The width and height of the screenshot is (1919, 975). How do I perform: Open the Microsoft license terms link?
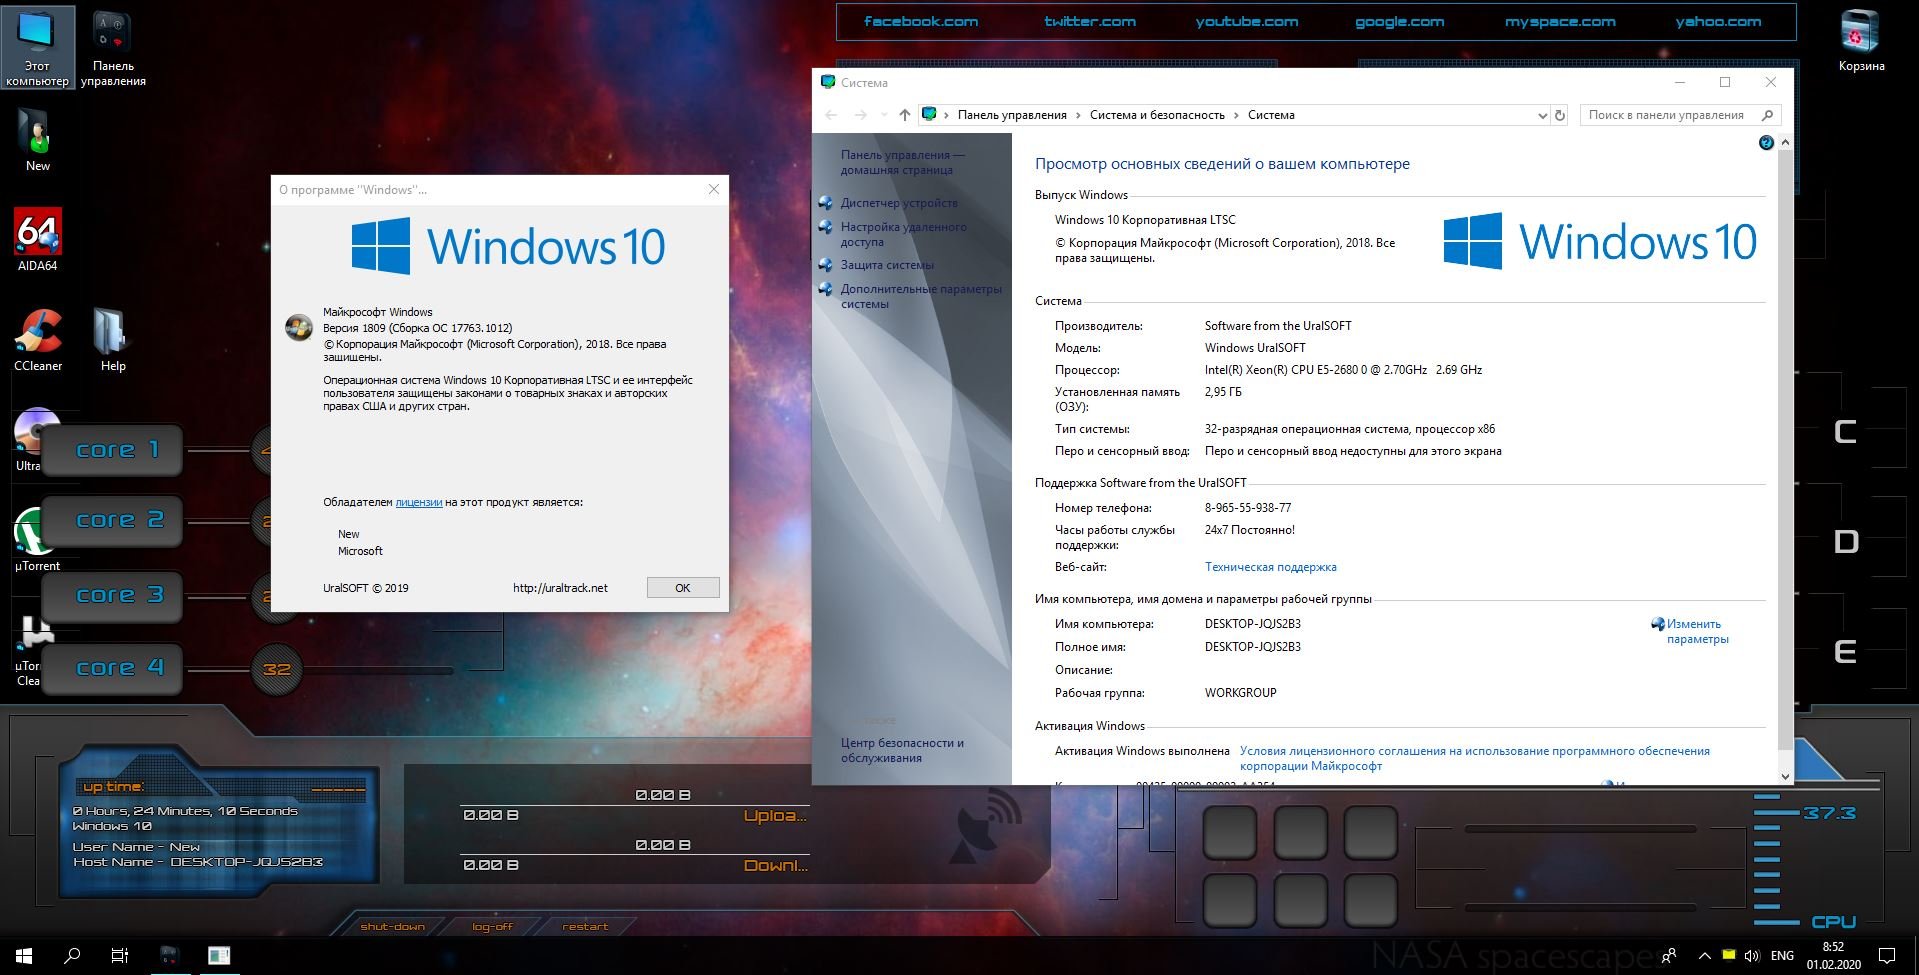pyautogui.click(x=1474, y=758)
